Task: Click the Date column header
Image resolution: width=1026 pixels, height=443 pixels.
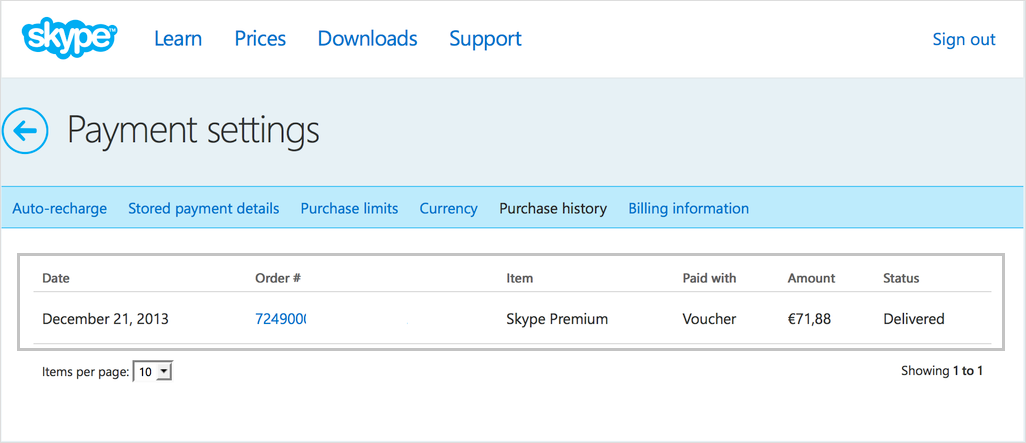Action: pyautogui.click(x=56, y=278)
